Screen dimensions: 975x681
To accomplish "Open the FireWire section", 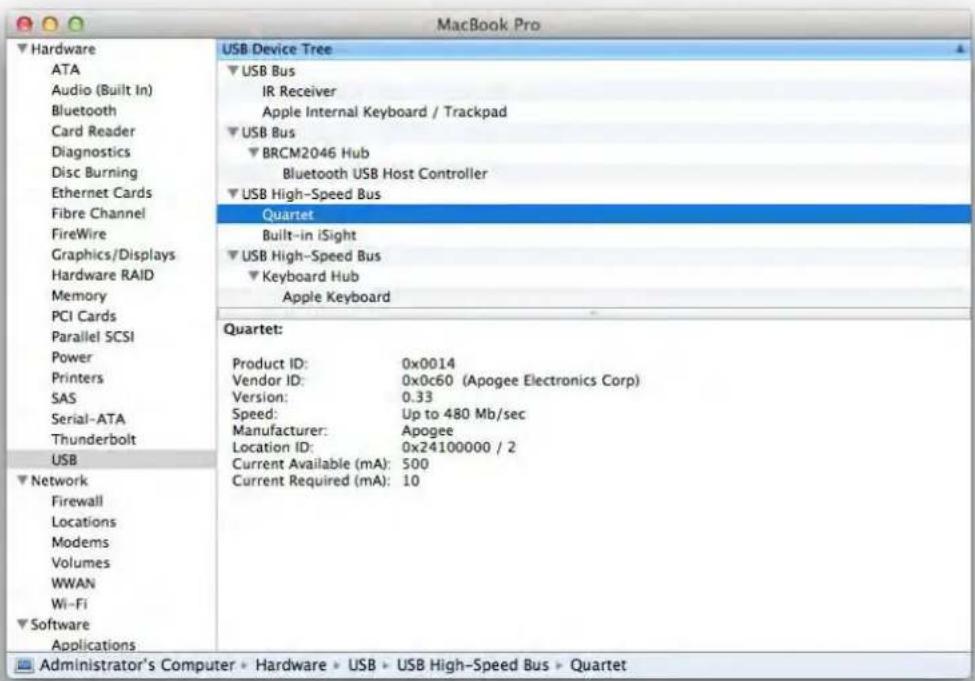I will [79, 234].
